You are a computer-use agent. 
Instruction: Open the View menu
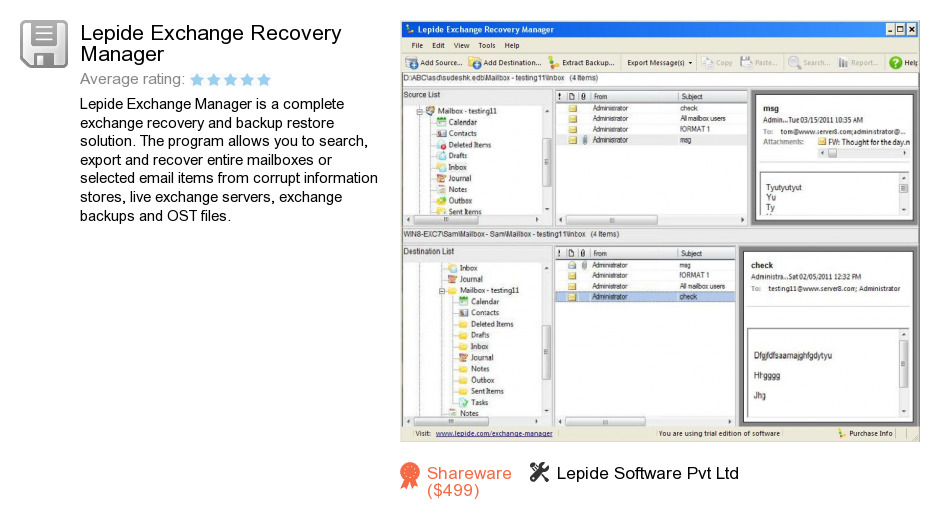coord(461,46)
